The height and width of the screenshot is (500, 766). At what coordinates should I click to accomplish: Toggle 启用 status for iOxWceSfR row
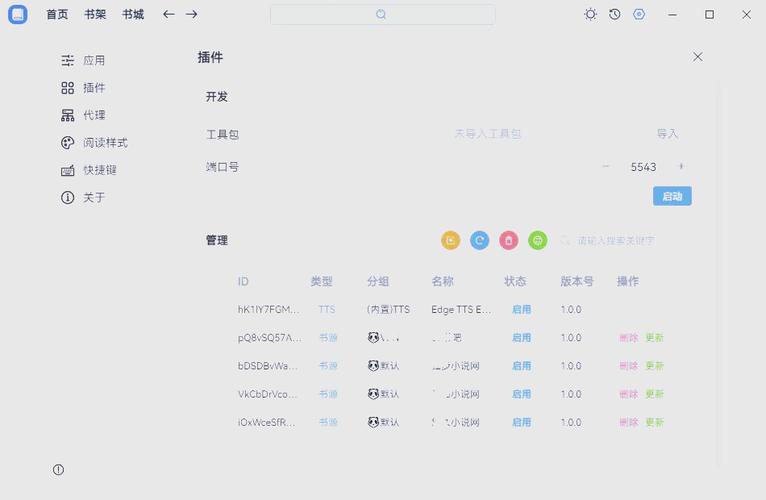pos(521,422)
